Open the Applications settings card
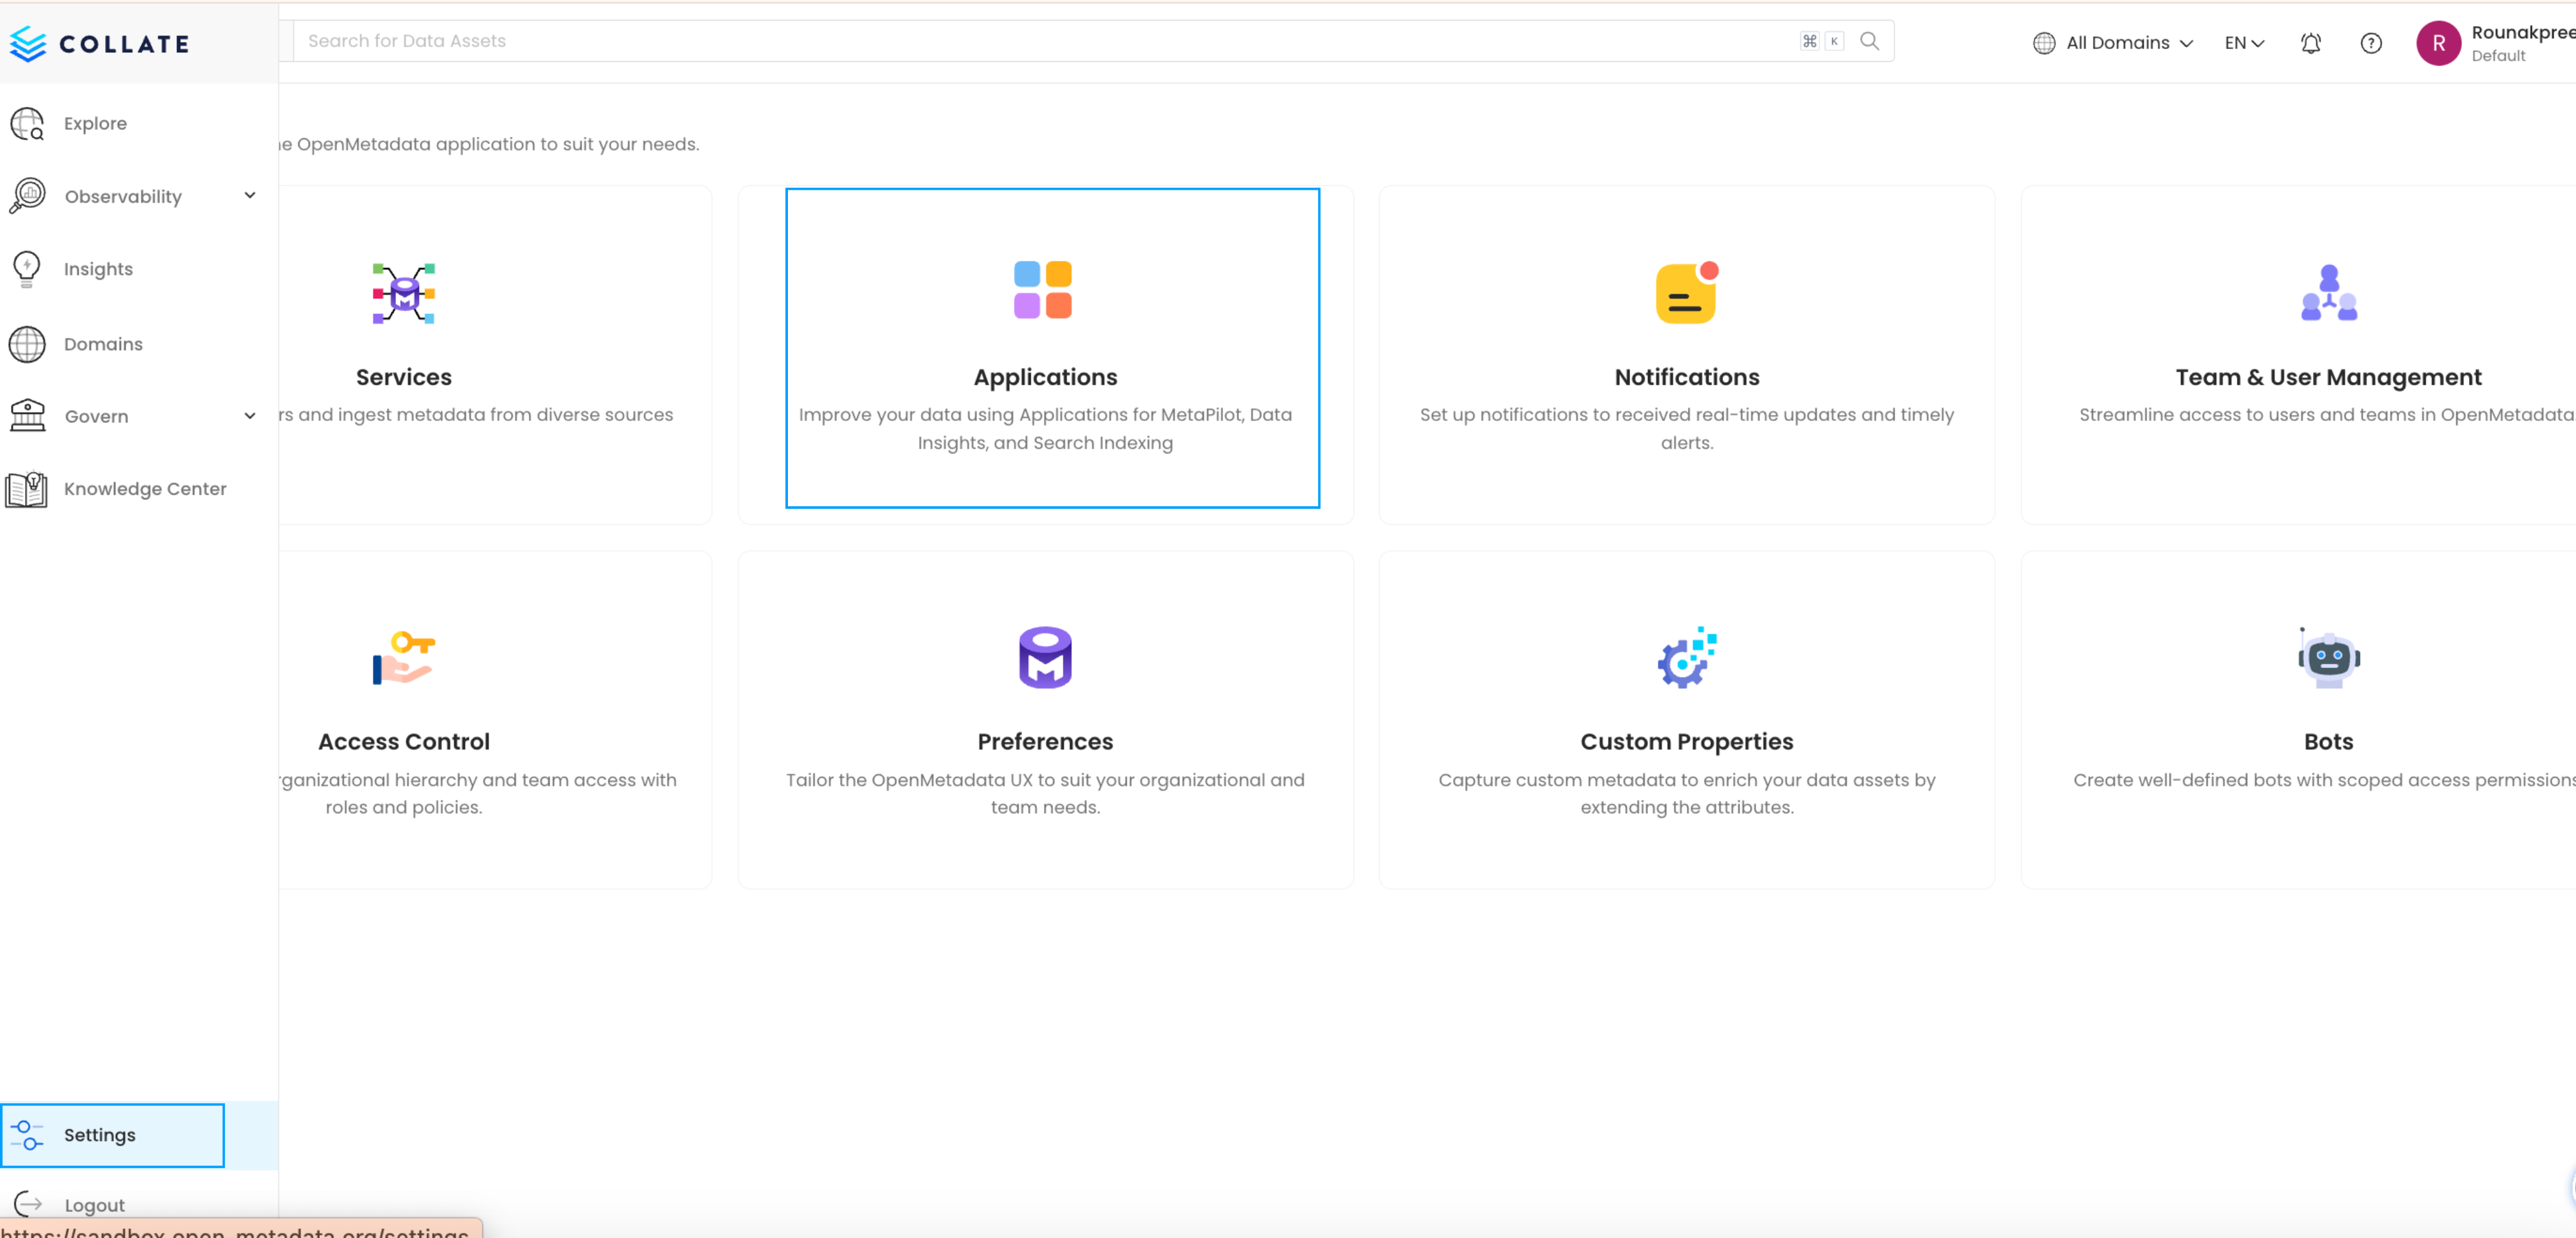2576x1238 pixels. tap(1045, 350)
